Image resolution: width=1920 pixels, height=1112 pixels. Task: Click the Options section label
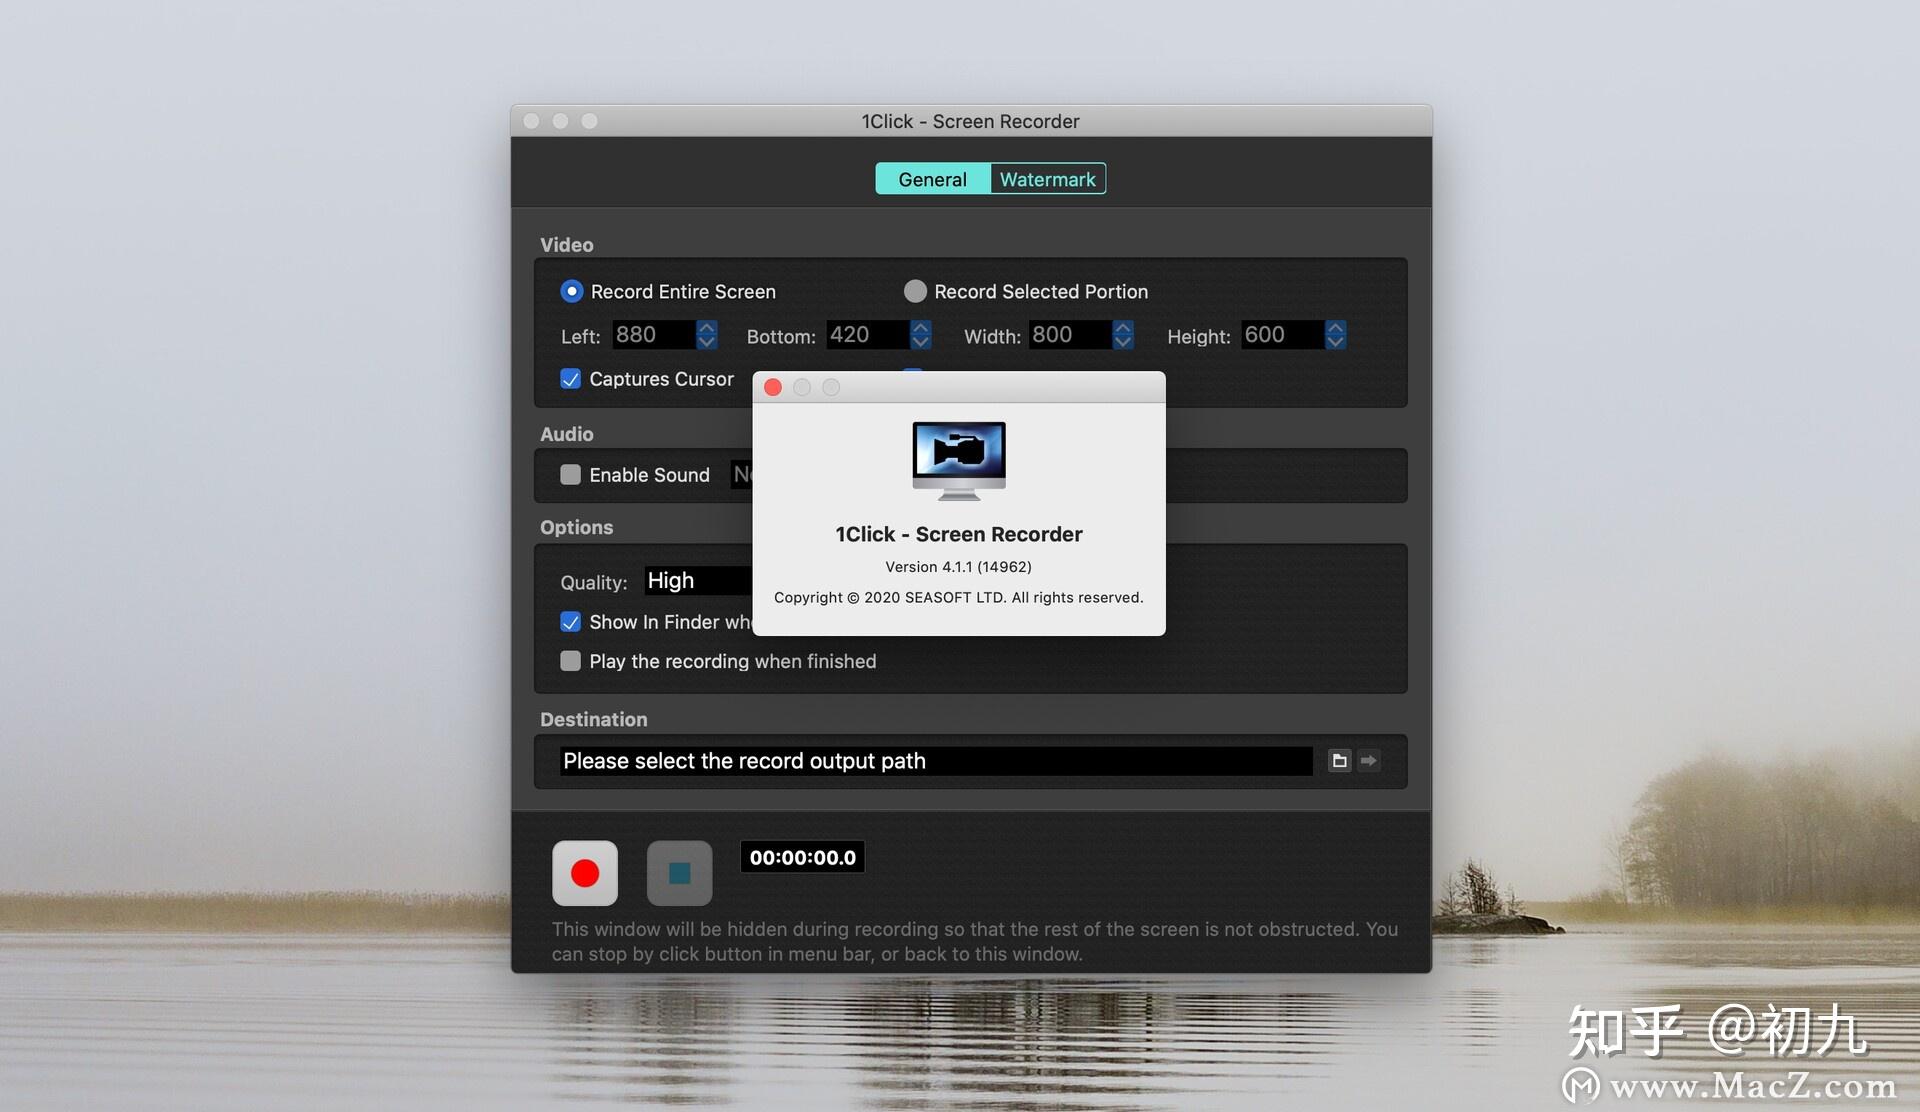(577, 527)
